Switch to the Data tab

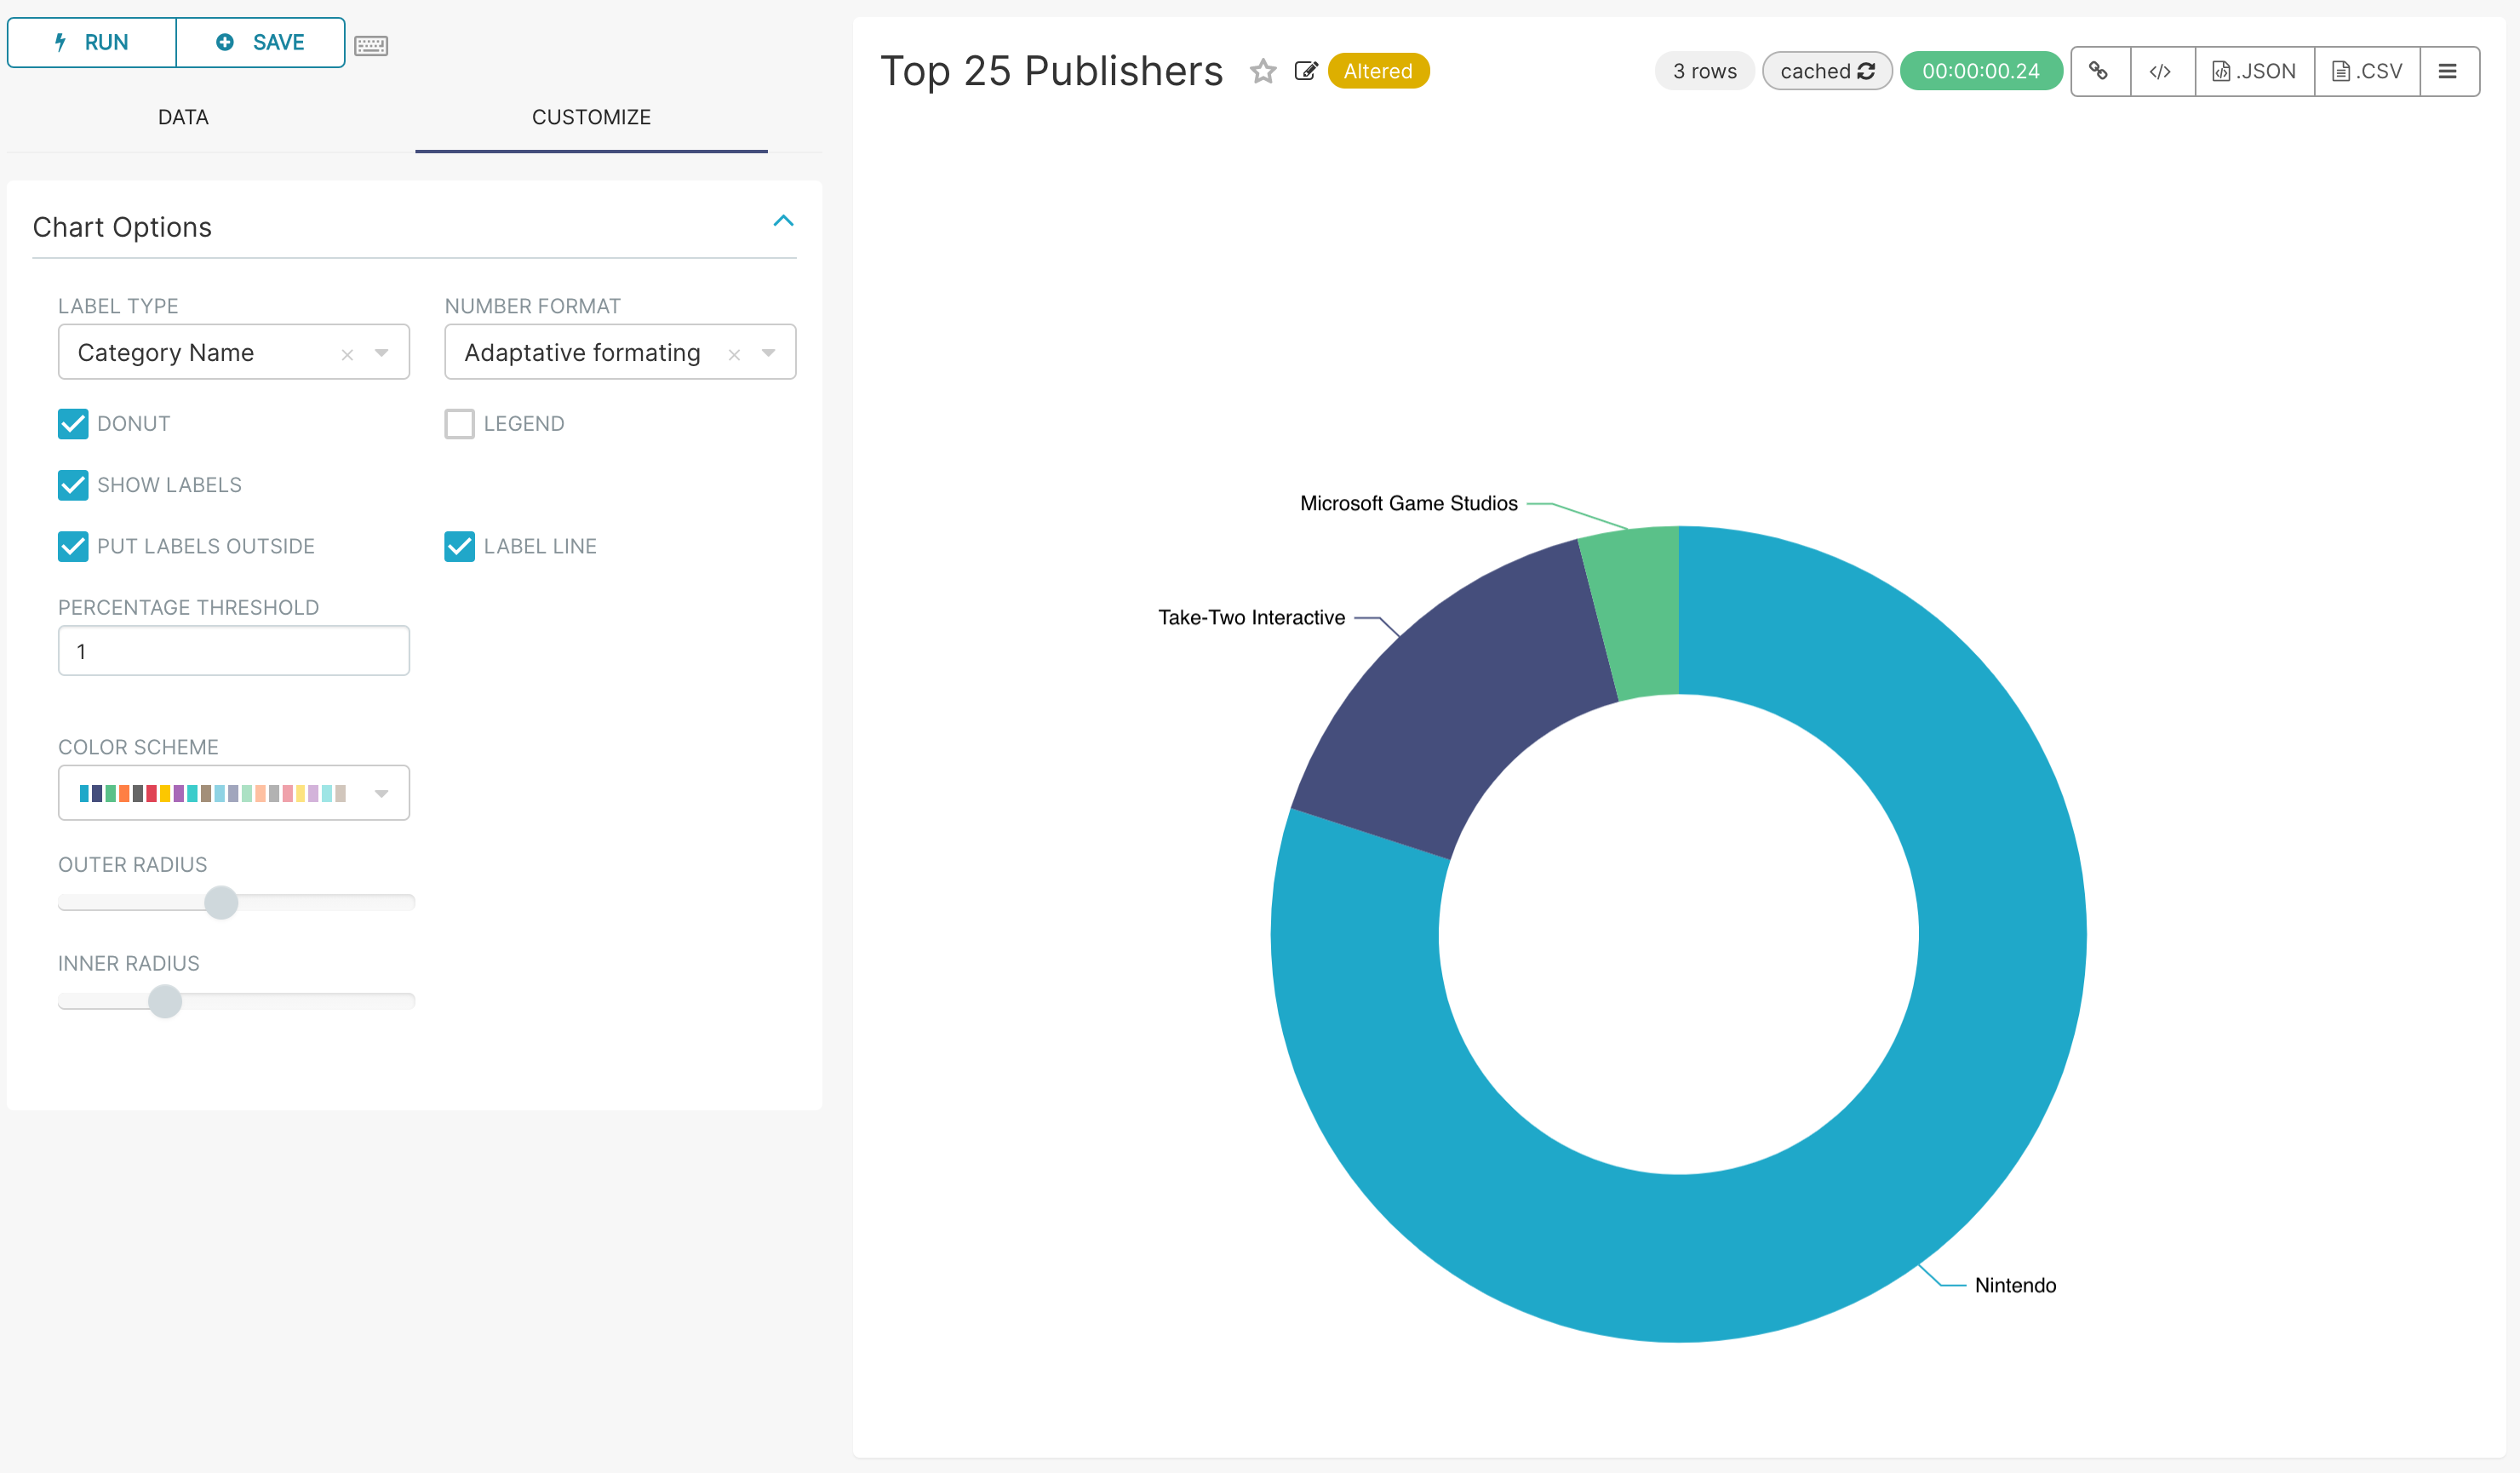pos(183,117)
